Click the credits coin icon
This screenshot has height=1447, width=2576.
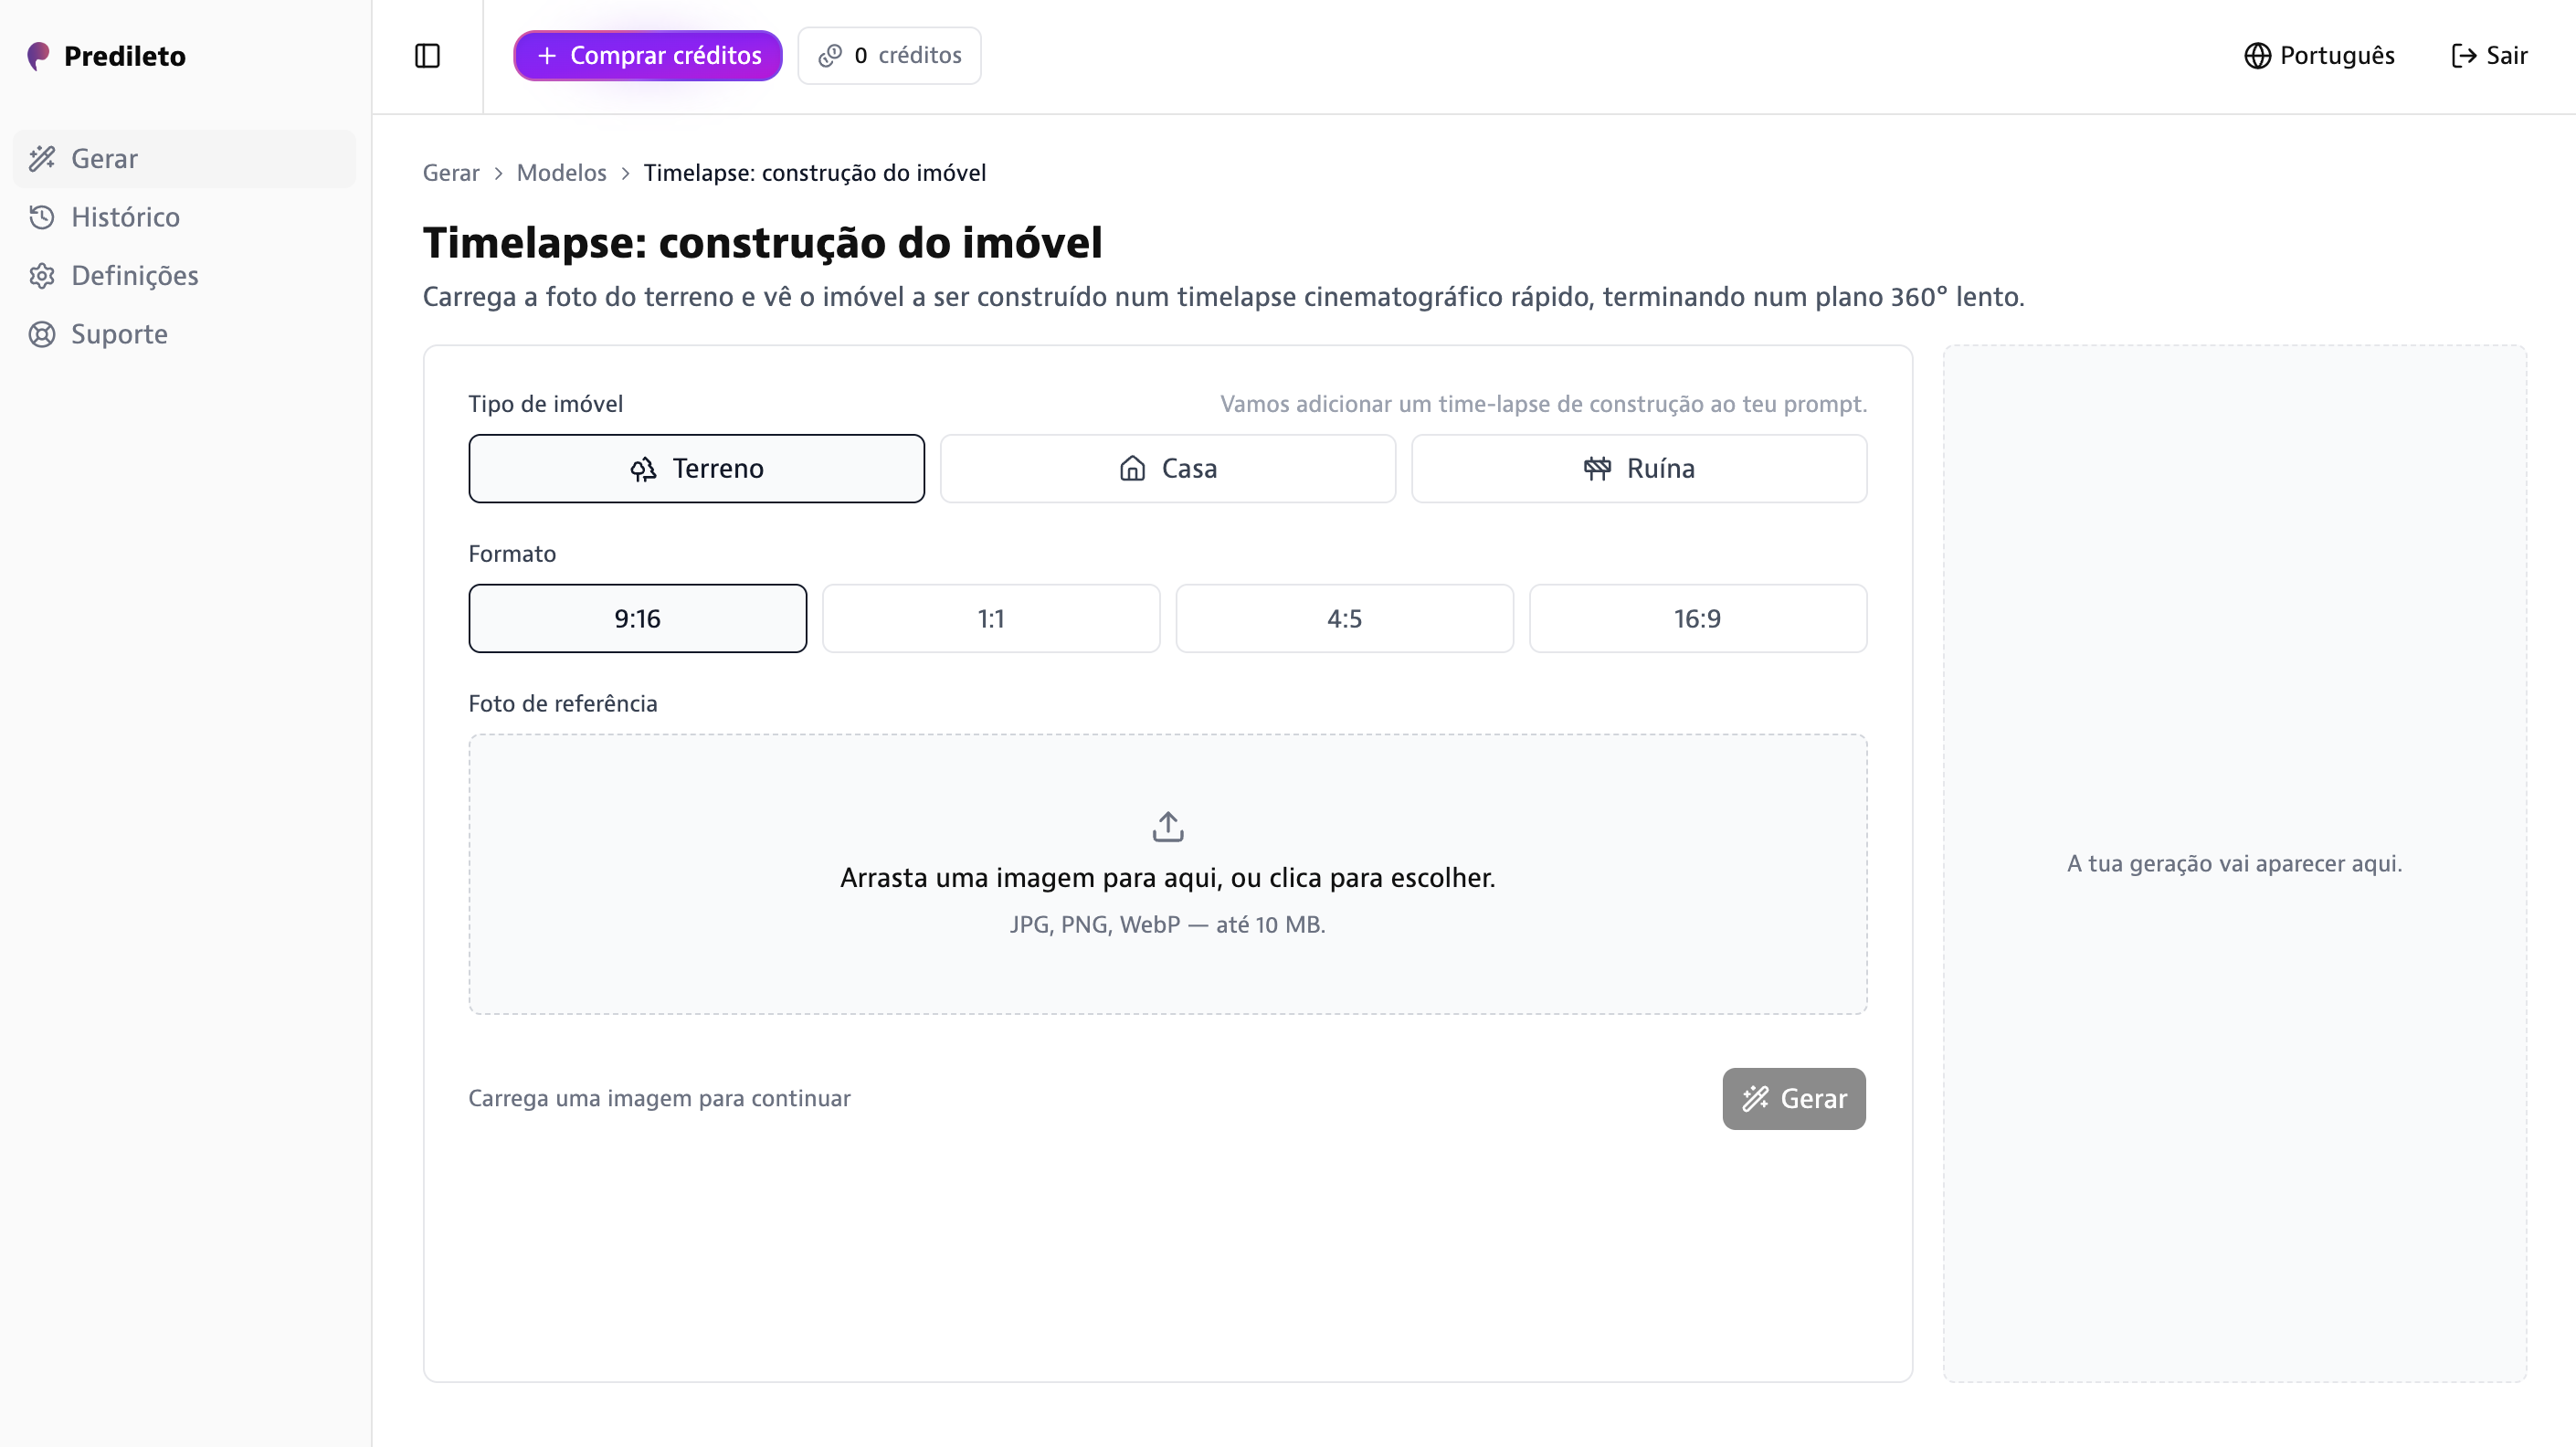(830, 56)
